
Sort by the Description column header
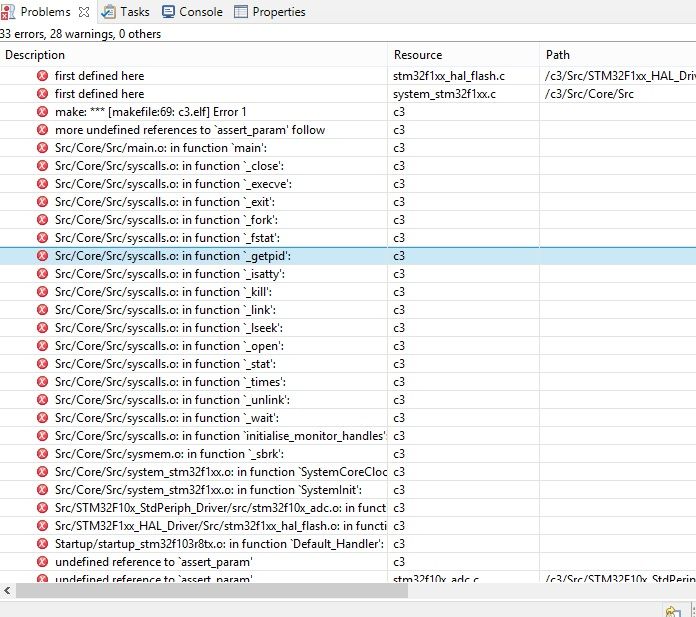35,55
